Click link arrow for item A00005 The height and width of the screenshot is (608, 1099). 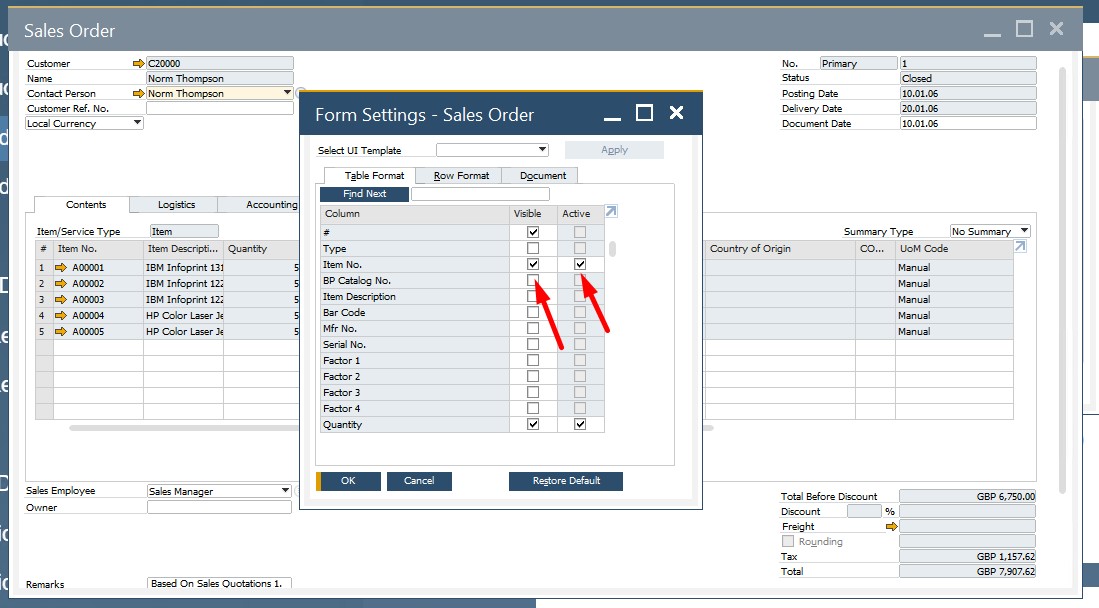[x=60, y=332]
